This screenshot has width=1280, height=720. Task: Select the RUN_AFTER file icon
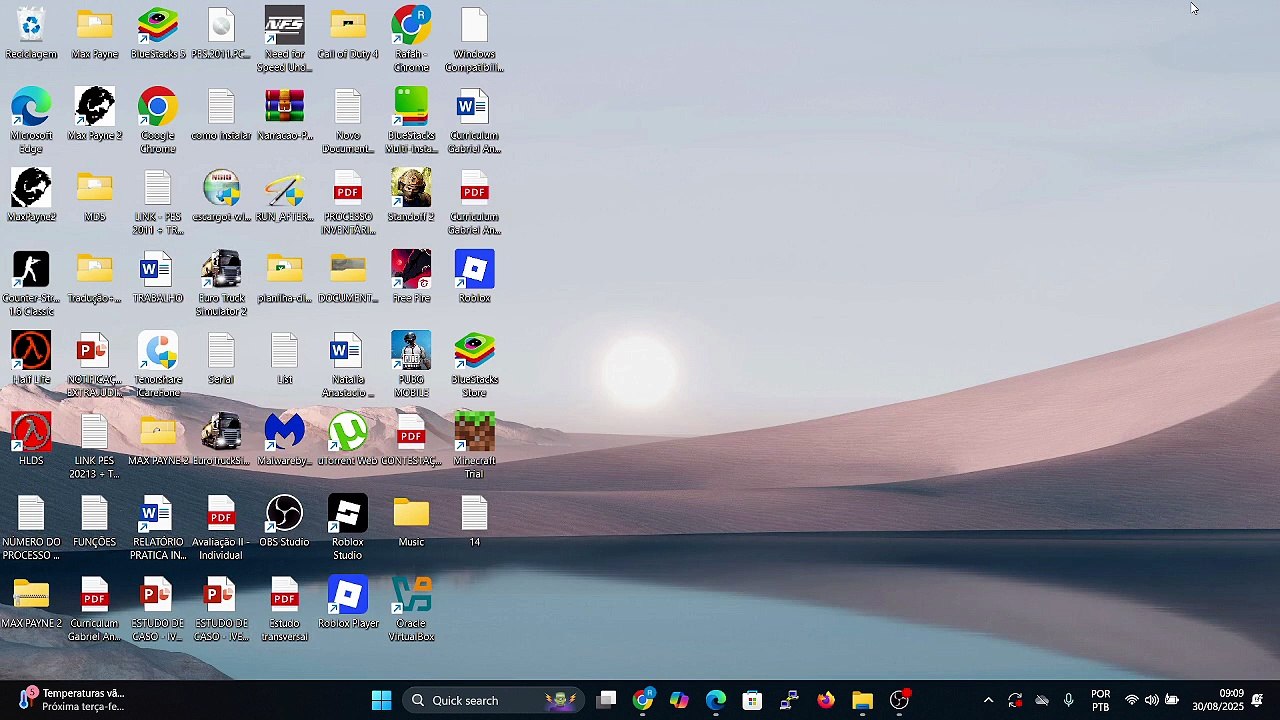pos(285,196)
